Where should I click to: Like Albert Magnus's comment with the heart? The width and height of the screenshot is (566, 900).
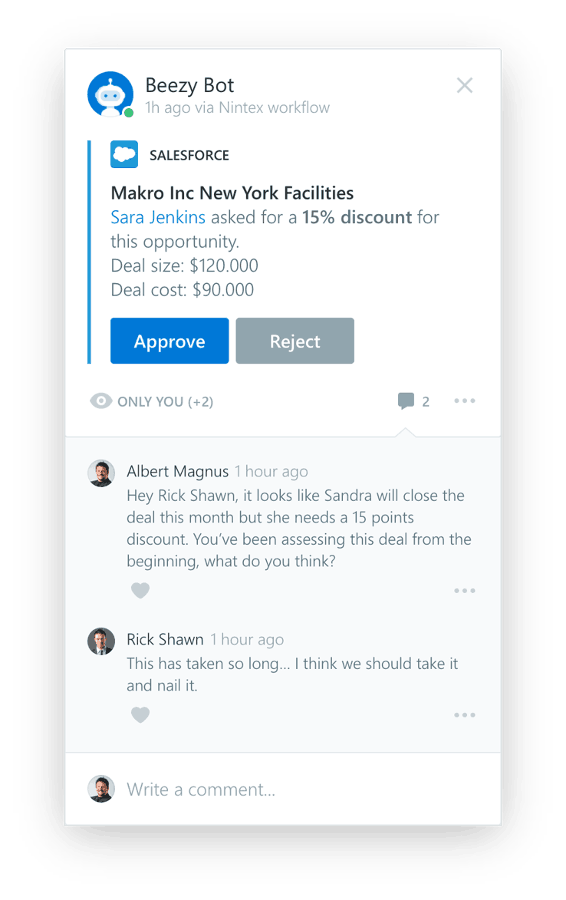pyautogui.click(x=140, y=590)
